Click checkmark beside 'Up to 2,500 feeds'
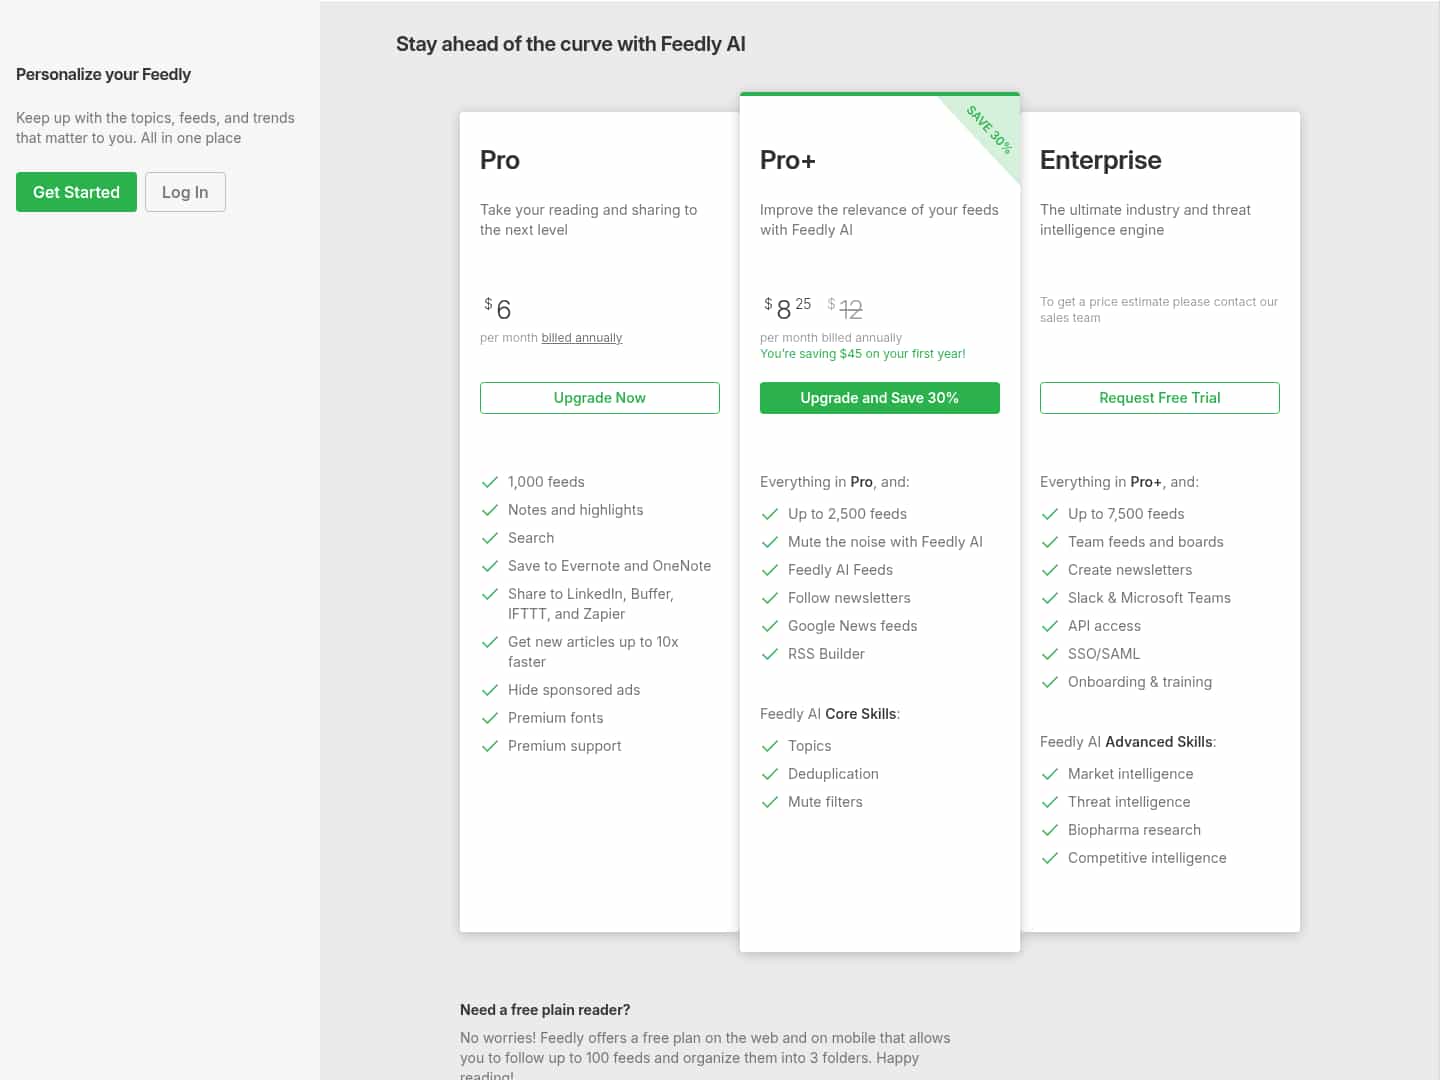The image size is (1440, 1080). (x=770, y=514)
